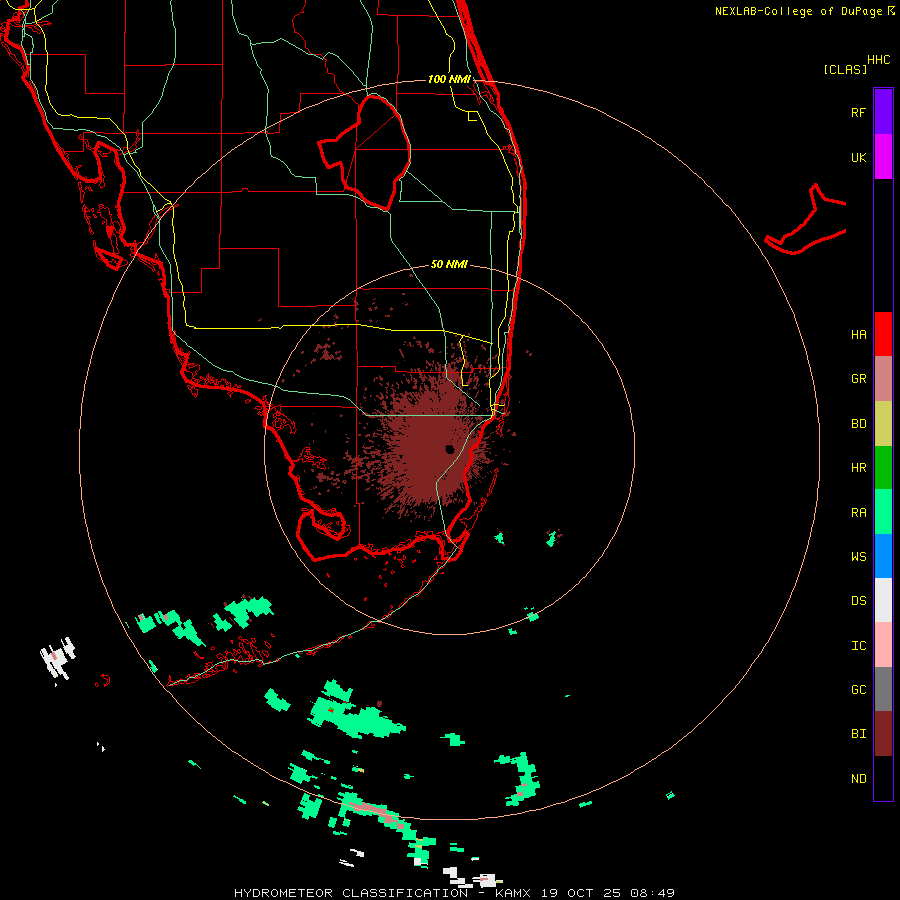Click the Lake Okeechobee outline

coord(365,152)
